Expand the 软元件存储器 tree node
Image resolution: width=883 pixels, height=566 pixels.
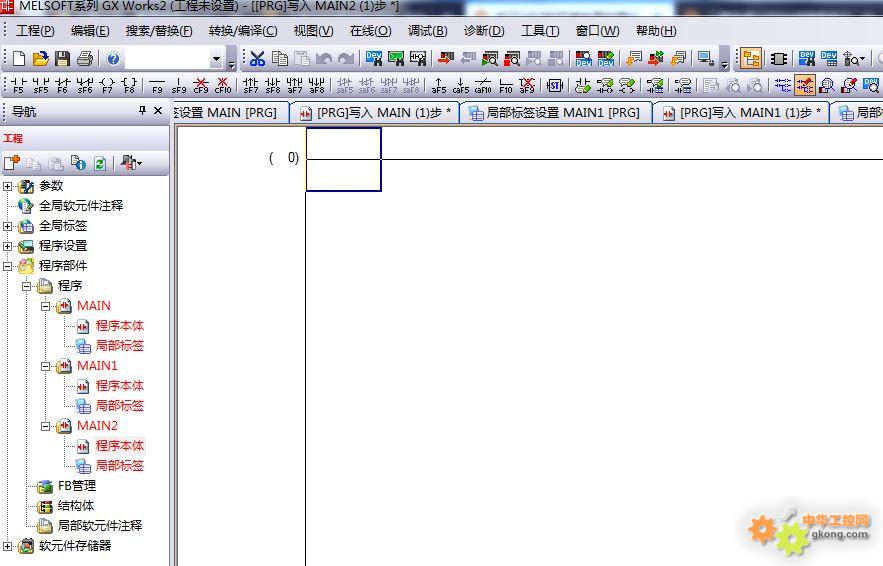tap(7, 546)
